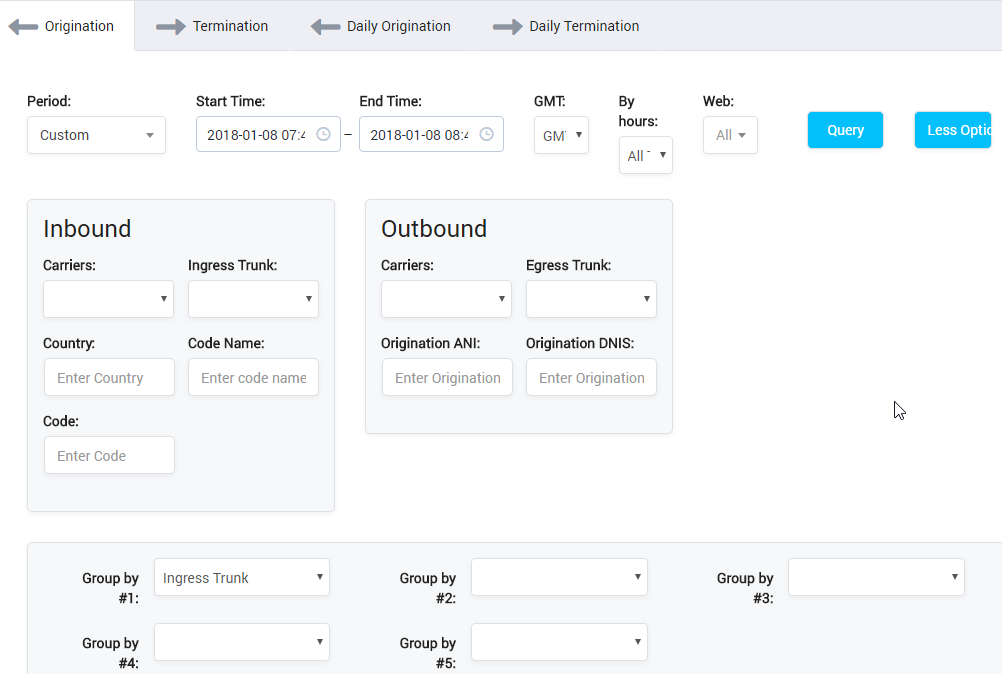Viewport: 1002px width, 674px height.
Task: Open the Ingress Trunk dropdown
Action: pos(253,298)
